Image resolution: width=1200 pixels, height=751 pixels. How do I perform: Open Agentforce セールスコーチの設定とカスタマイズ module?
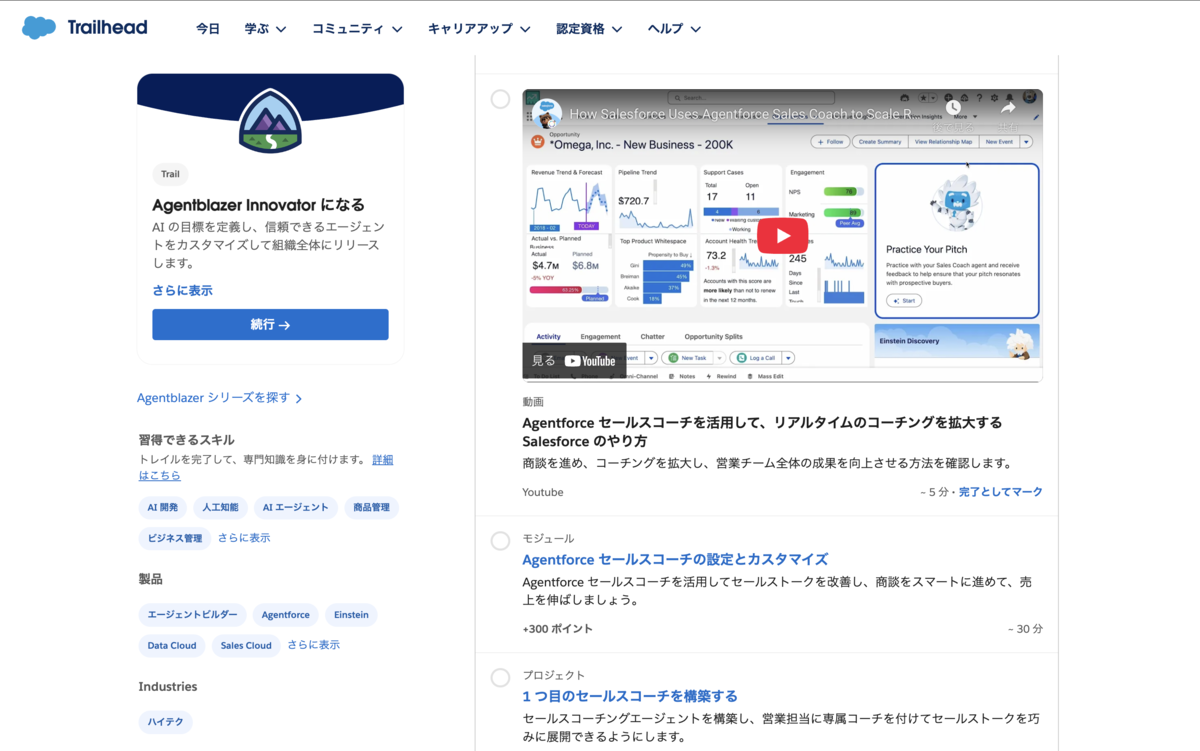[675, 560]
